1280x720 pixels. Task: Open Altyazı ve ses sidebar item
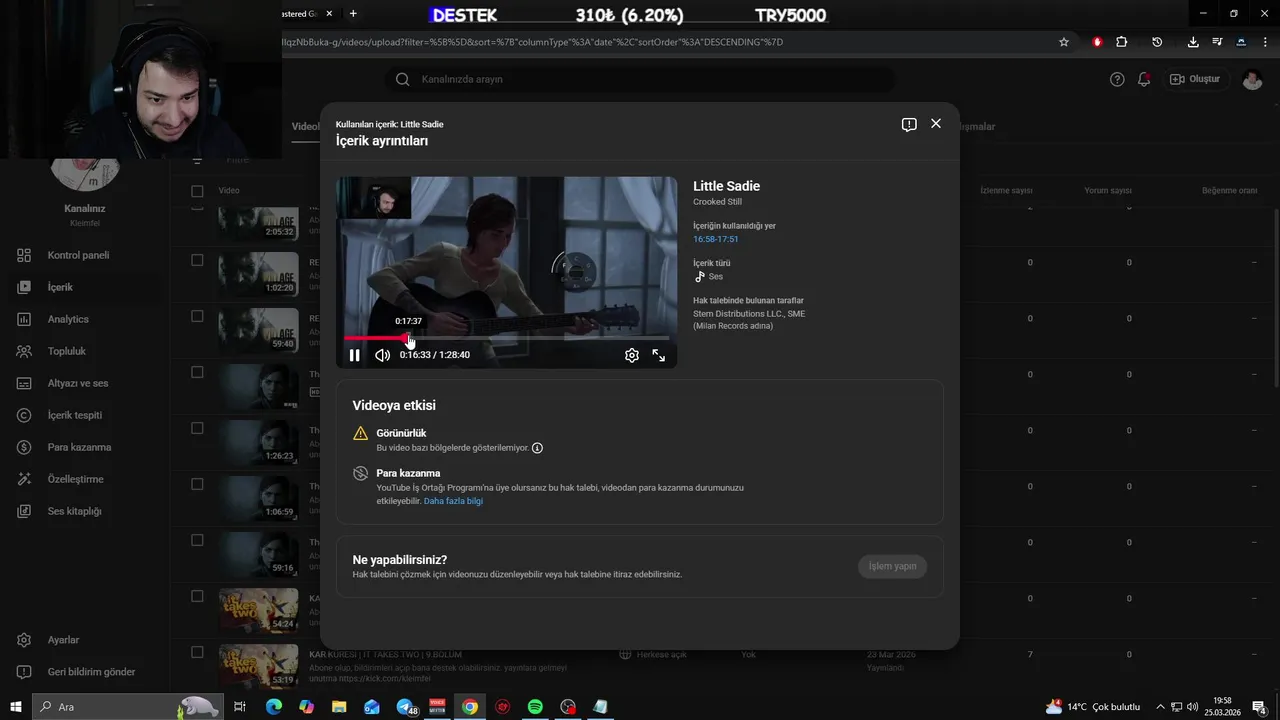click(x=78, y=383)
